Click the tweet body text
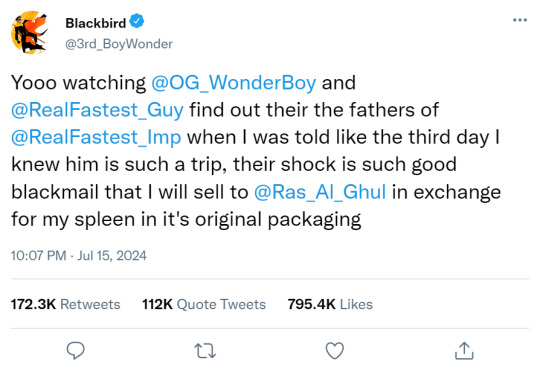 point(256,151)
